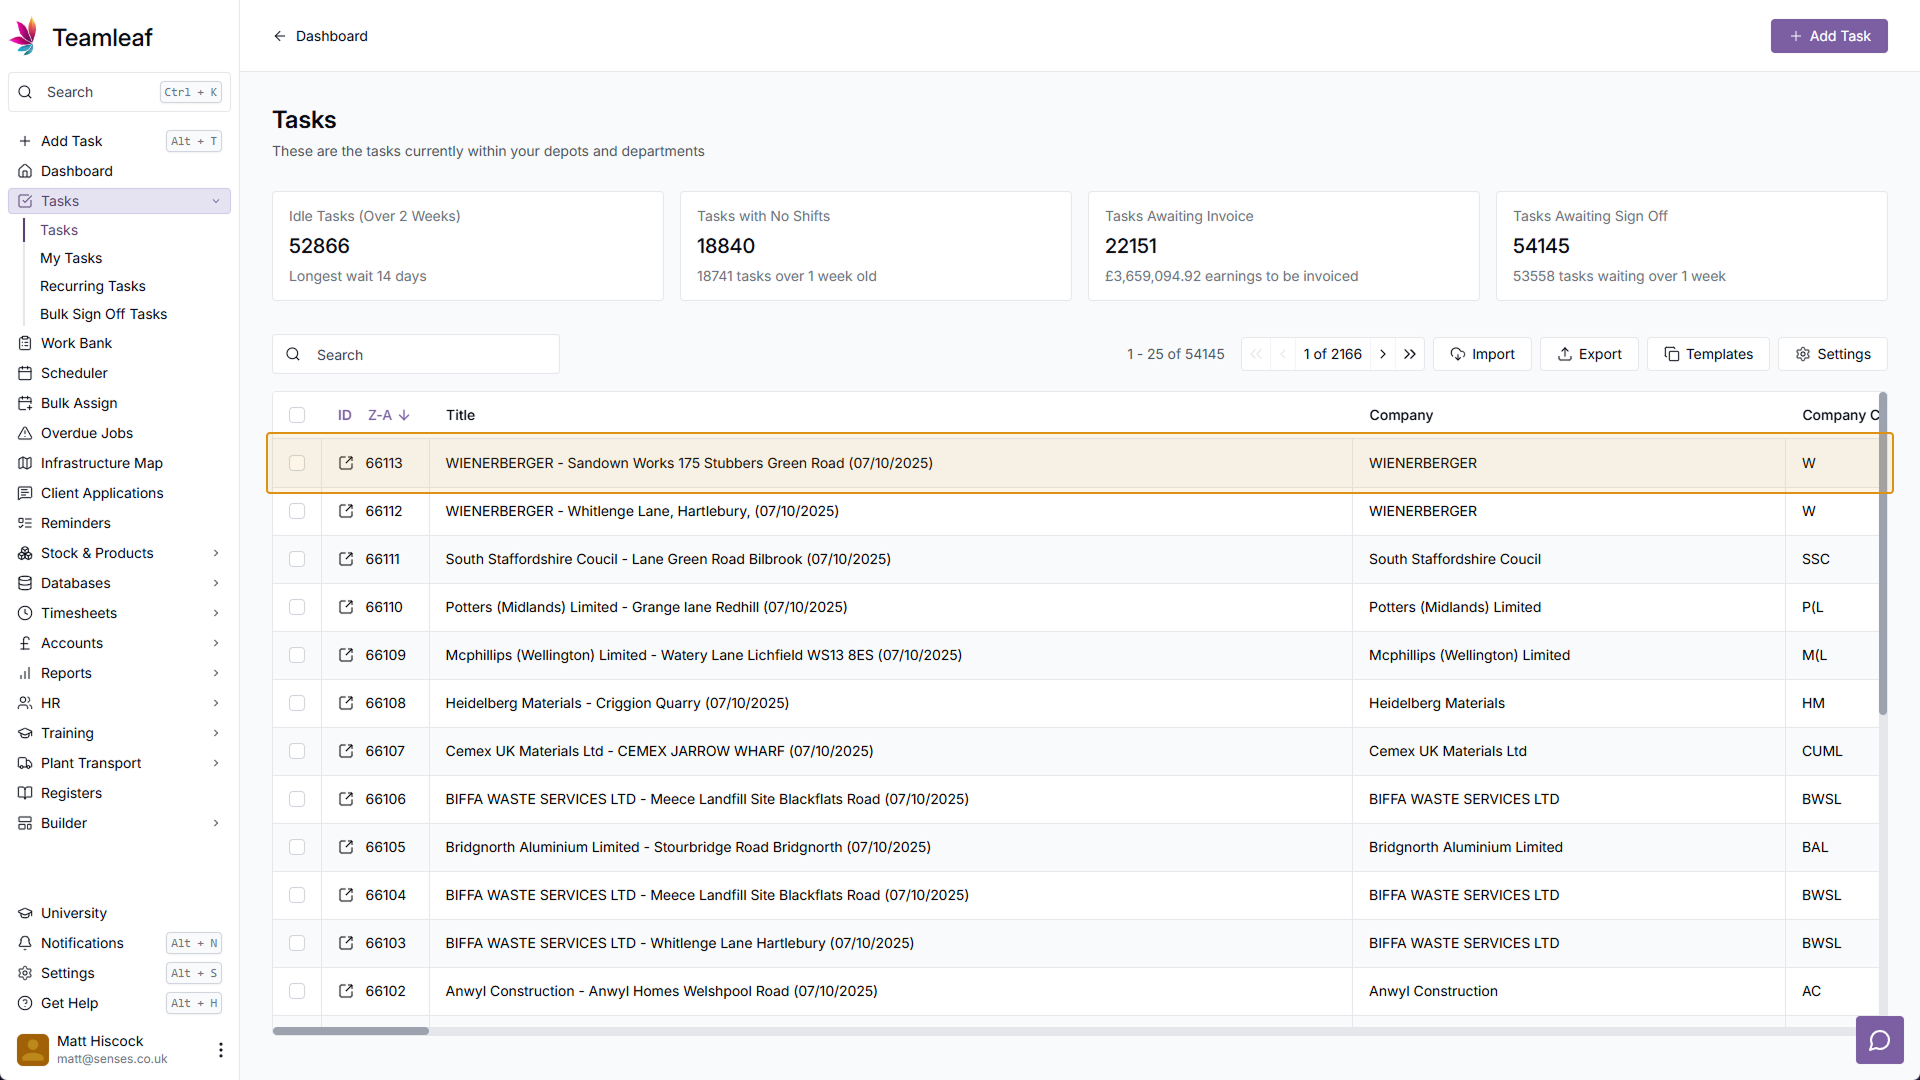1920x1080 pixels.
Task: Check the select-all checkbox in table header
Action: pos(297,415)
